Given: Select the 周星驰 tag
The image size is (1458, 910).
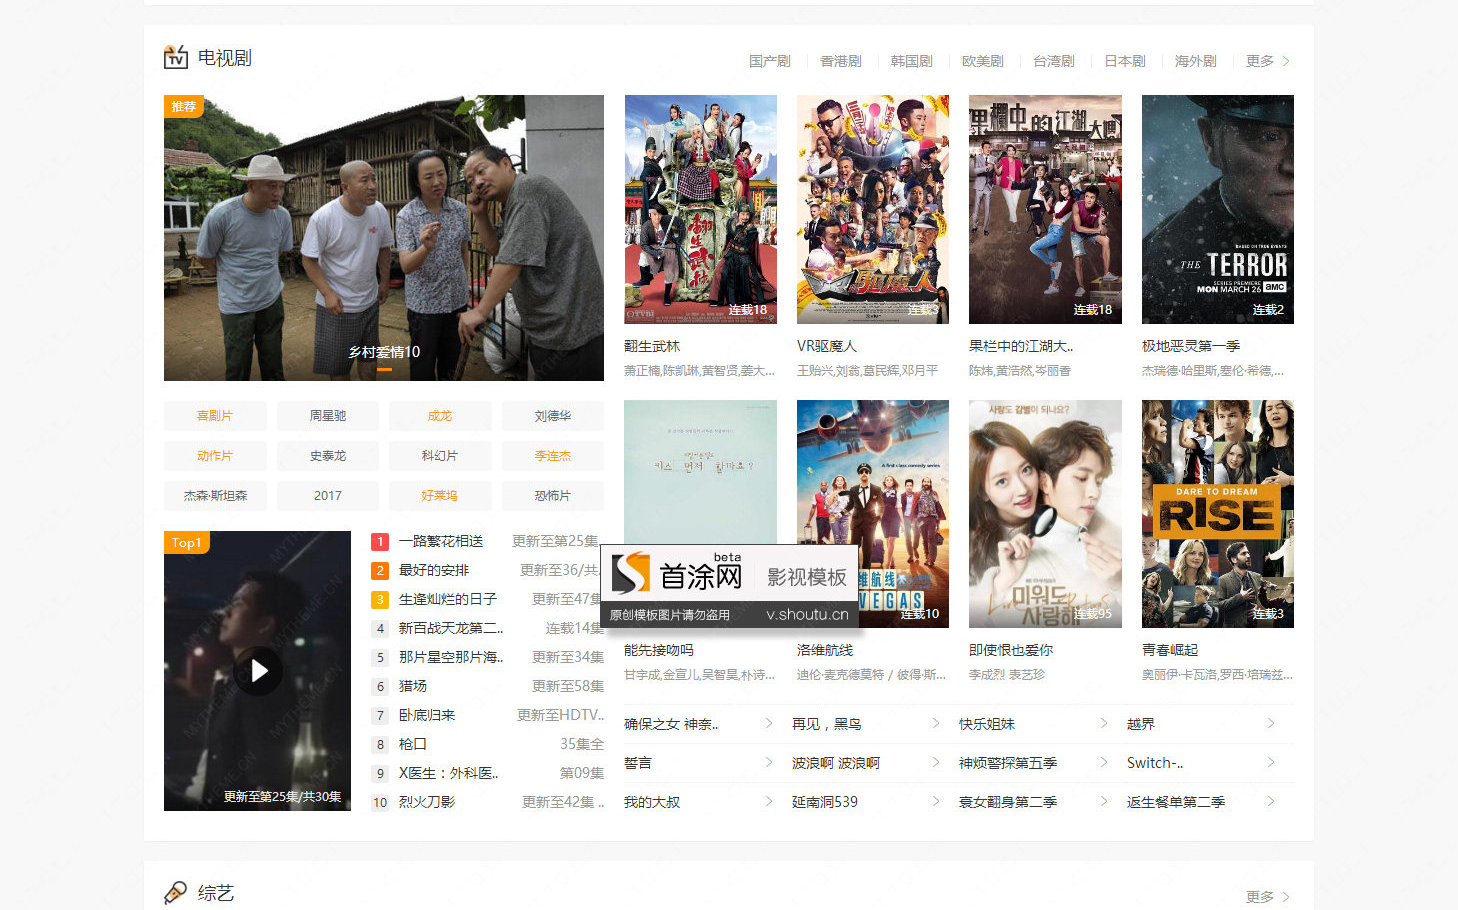Looking at the screenshot, I should click(328, 416).
